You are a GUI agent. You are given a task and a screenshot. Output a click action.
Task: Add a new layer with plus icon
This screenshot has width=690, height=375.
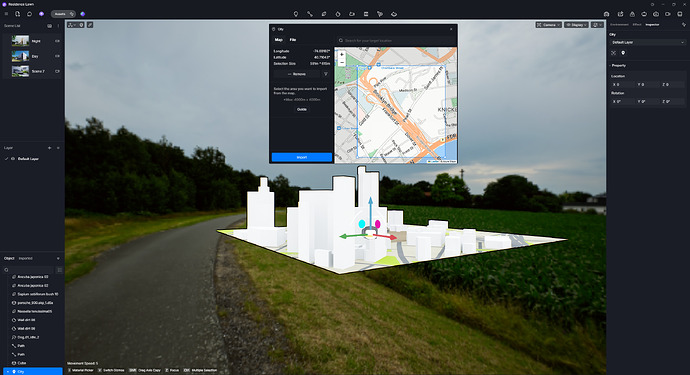[49, 148]
